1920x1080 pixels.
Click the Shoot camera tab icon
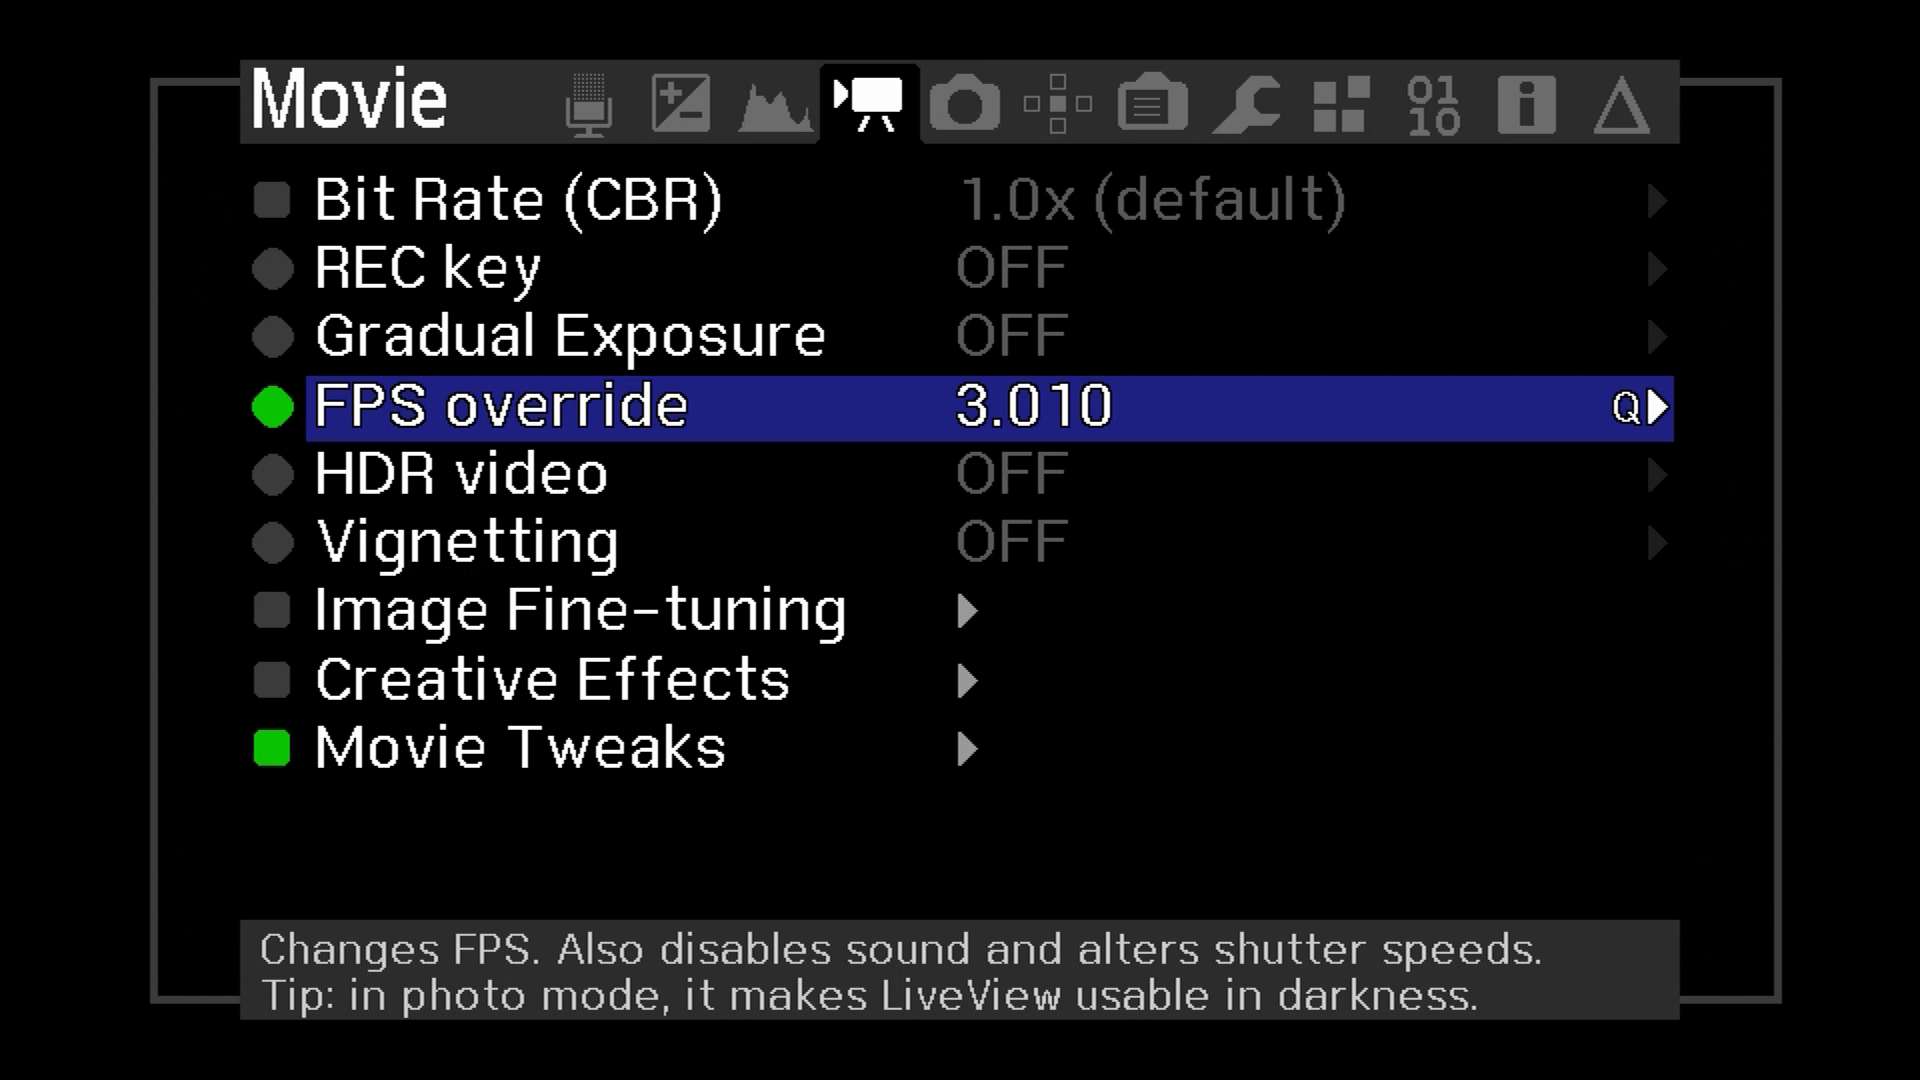pyautogui.click(x=963, y=103)
